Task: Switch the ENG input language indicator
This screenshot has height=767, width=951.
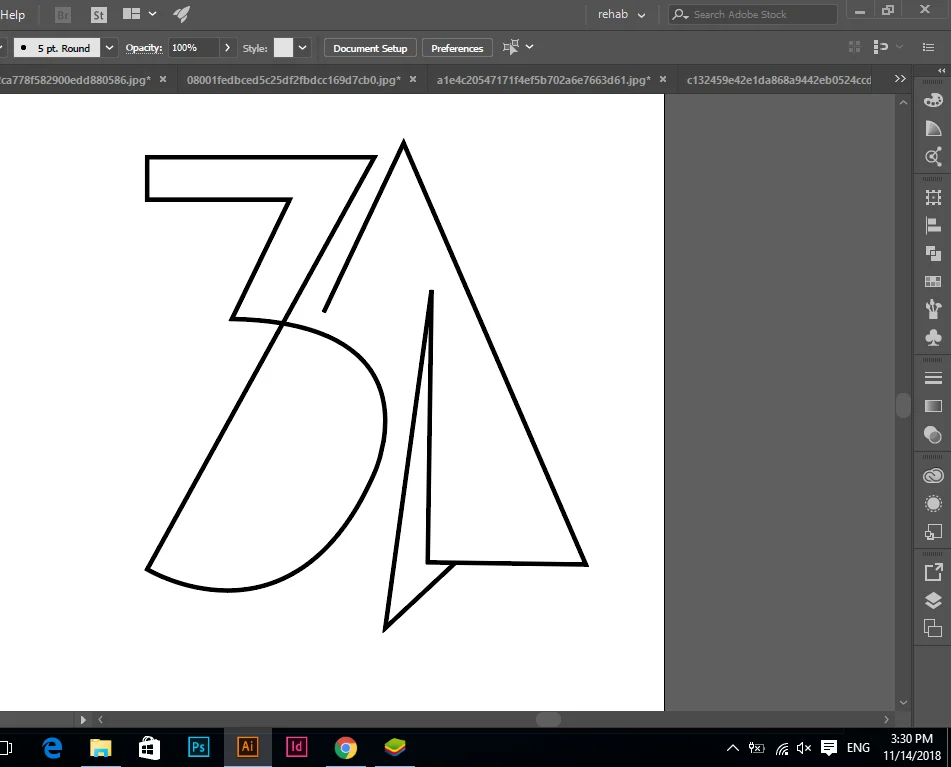Action: (x=858, y=748)
